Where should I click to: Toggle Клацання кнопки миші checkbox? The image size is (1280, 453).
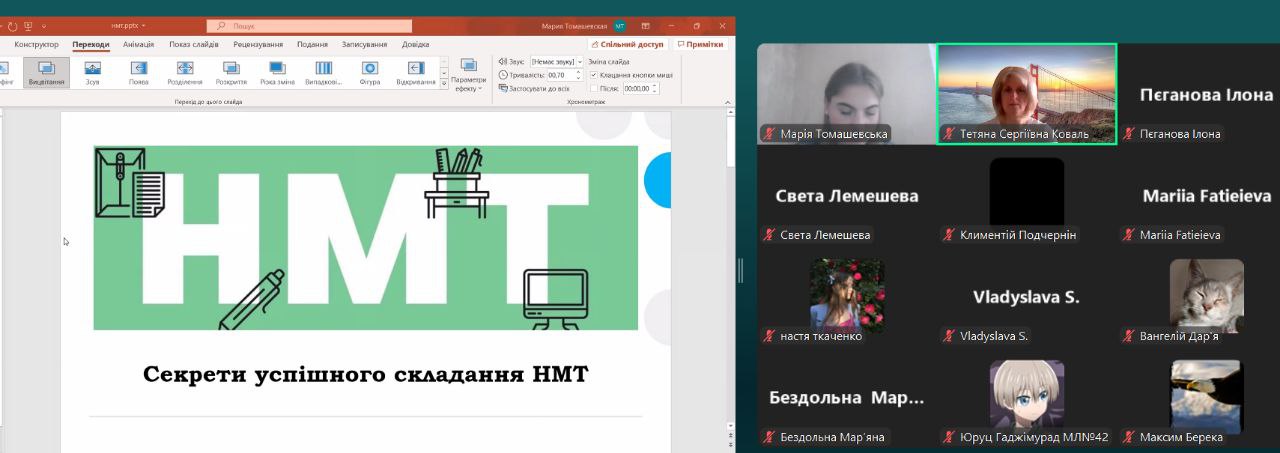point(594,75)
